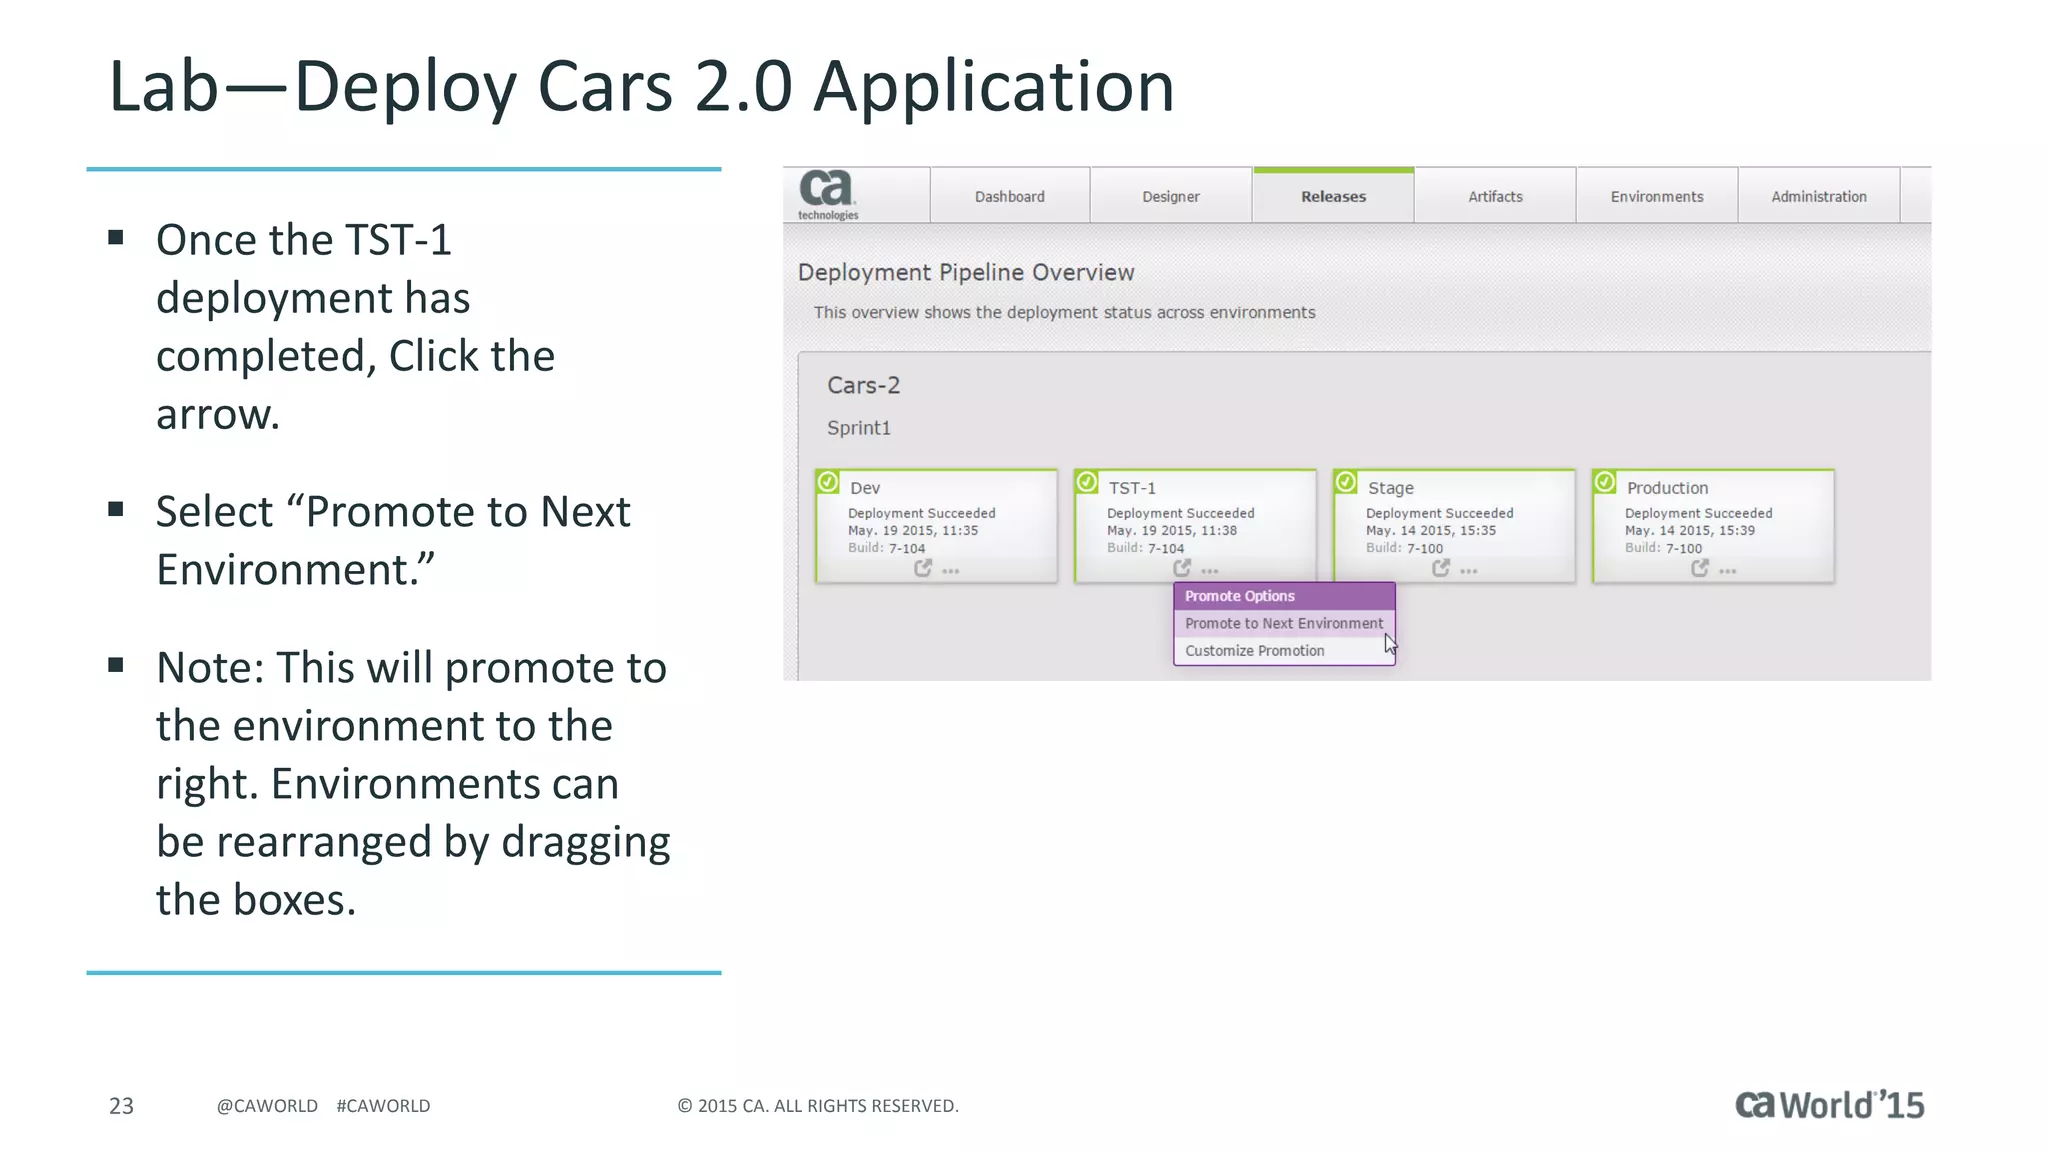The width and height of the screenshot is (2048, 1152).
Task: Click the date May. 14 2015, 15:35
Action: pos(1431,531)
